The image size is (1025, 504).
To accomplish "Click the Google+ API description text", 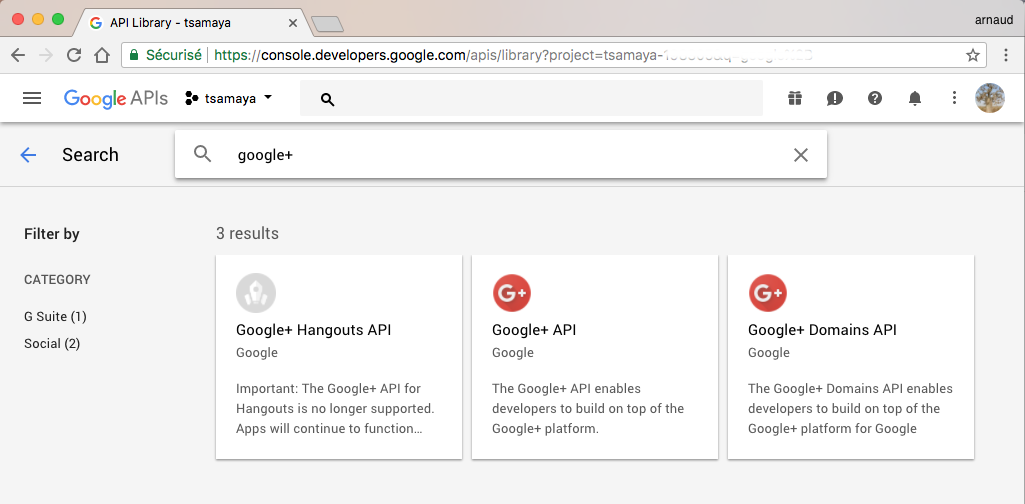I will tap(588, 409).
